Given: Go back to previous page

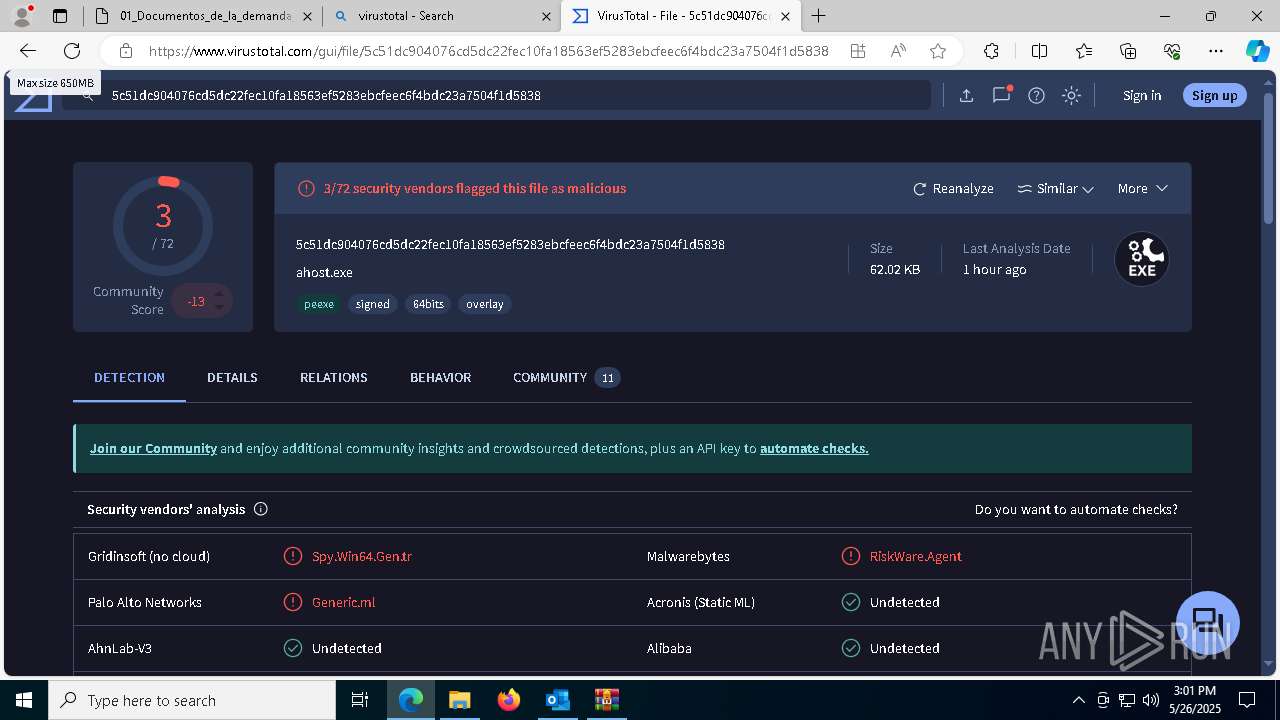Looking at the screenshot, I should pos(28,51).
